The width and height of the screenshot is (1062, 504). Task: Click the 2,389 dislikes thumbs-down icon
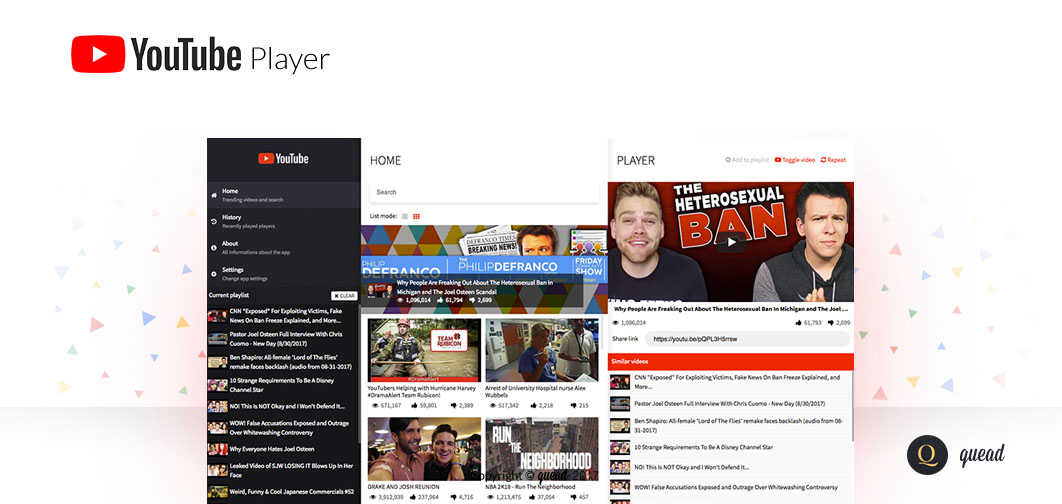(x=453, y=405)
